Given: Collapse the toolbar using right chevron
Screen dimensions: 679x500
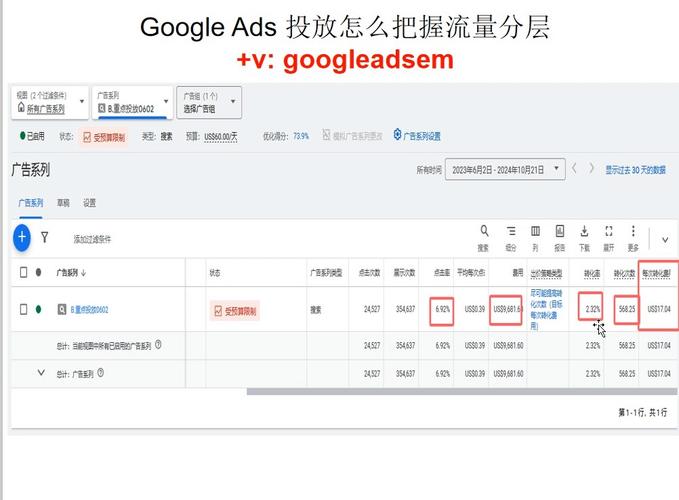Looking at the screenshot, I should pyautogui.click(x=665, y=239).
